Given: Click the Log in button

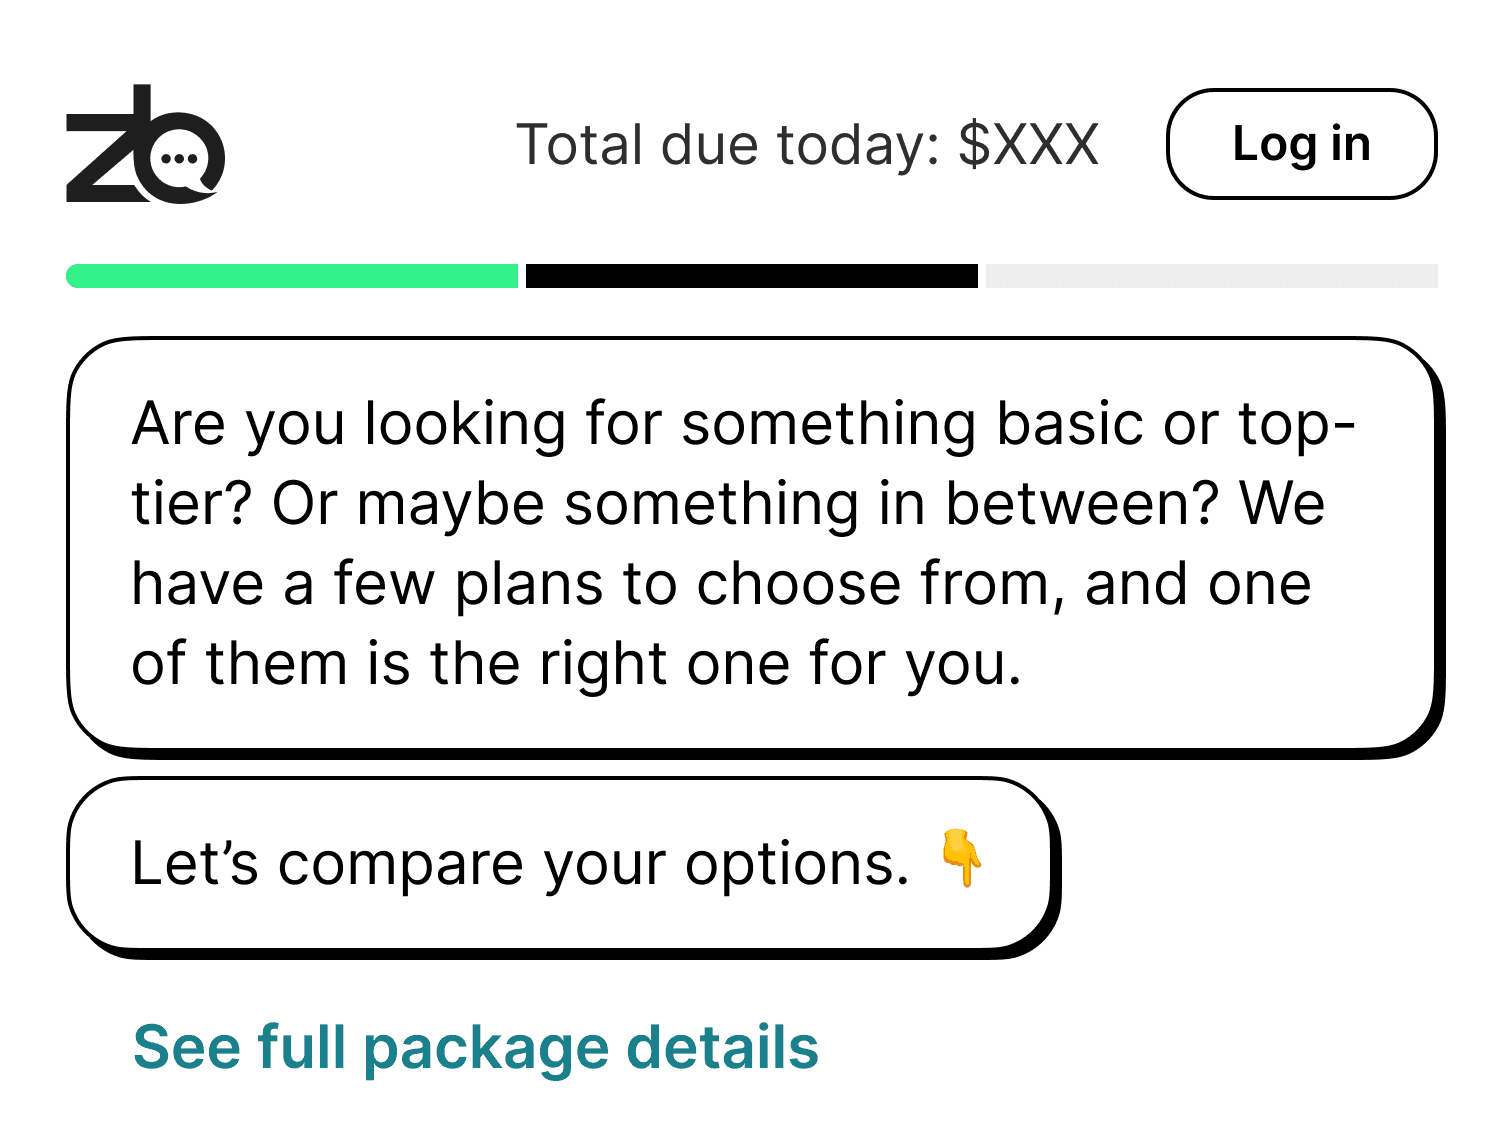Looking at the screenshot, I should pyautogui.click(x=1301, y=144).
